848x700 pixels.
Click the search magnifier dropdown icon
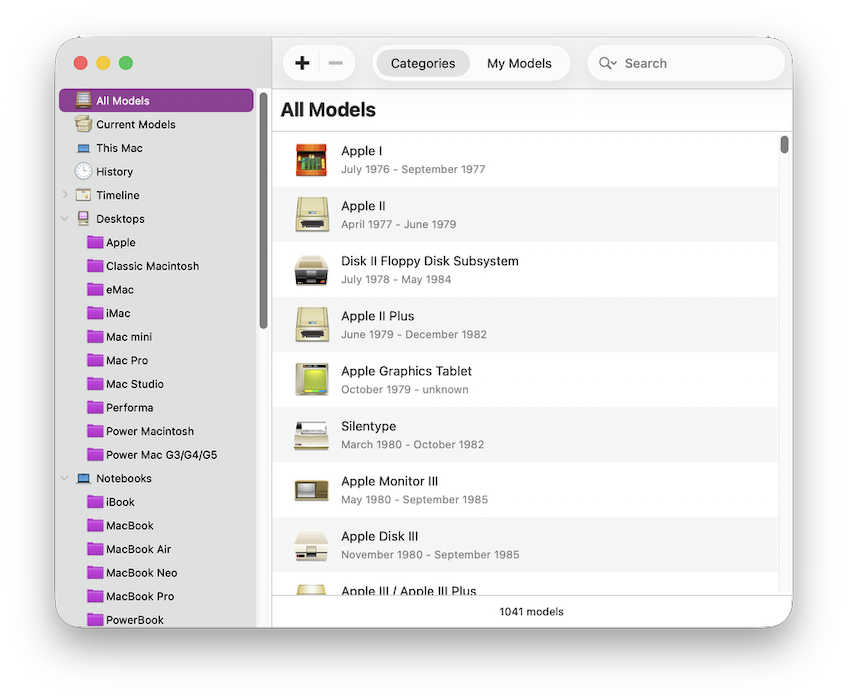tap(608, 63)
